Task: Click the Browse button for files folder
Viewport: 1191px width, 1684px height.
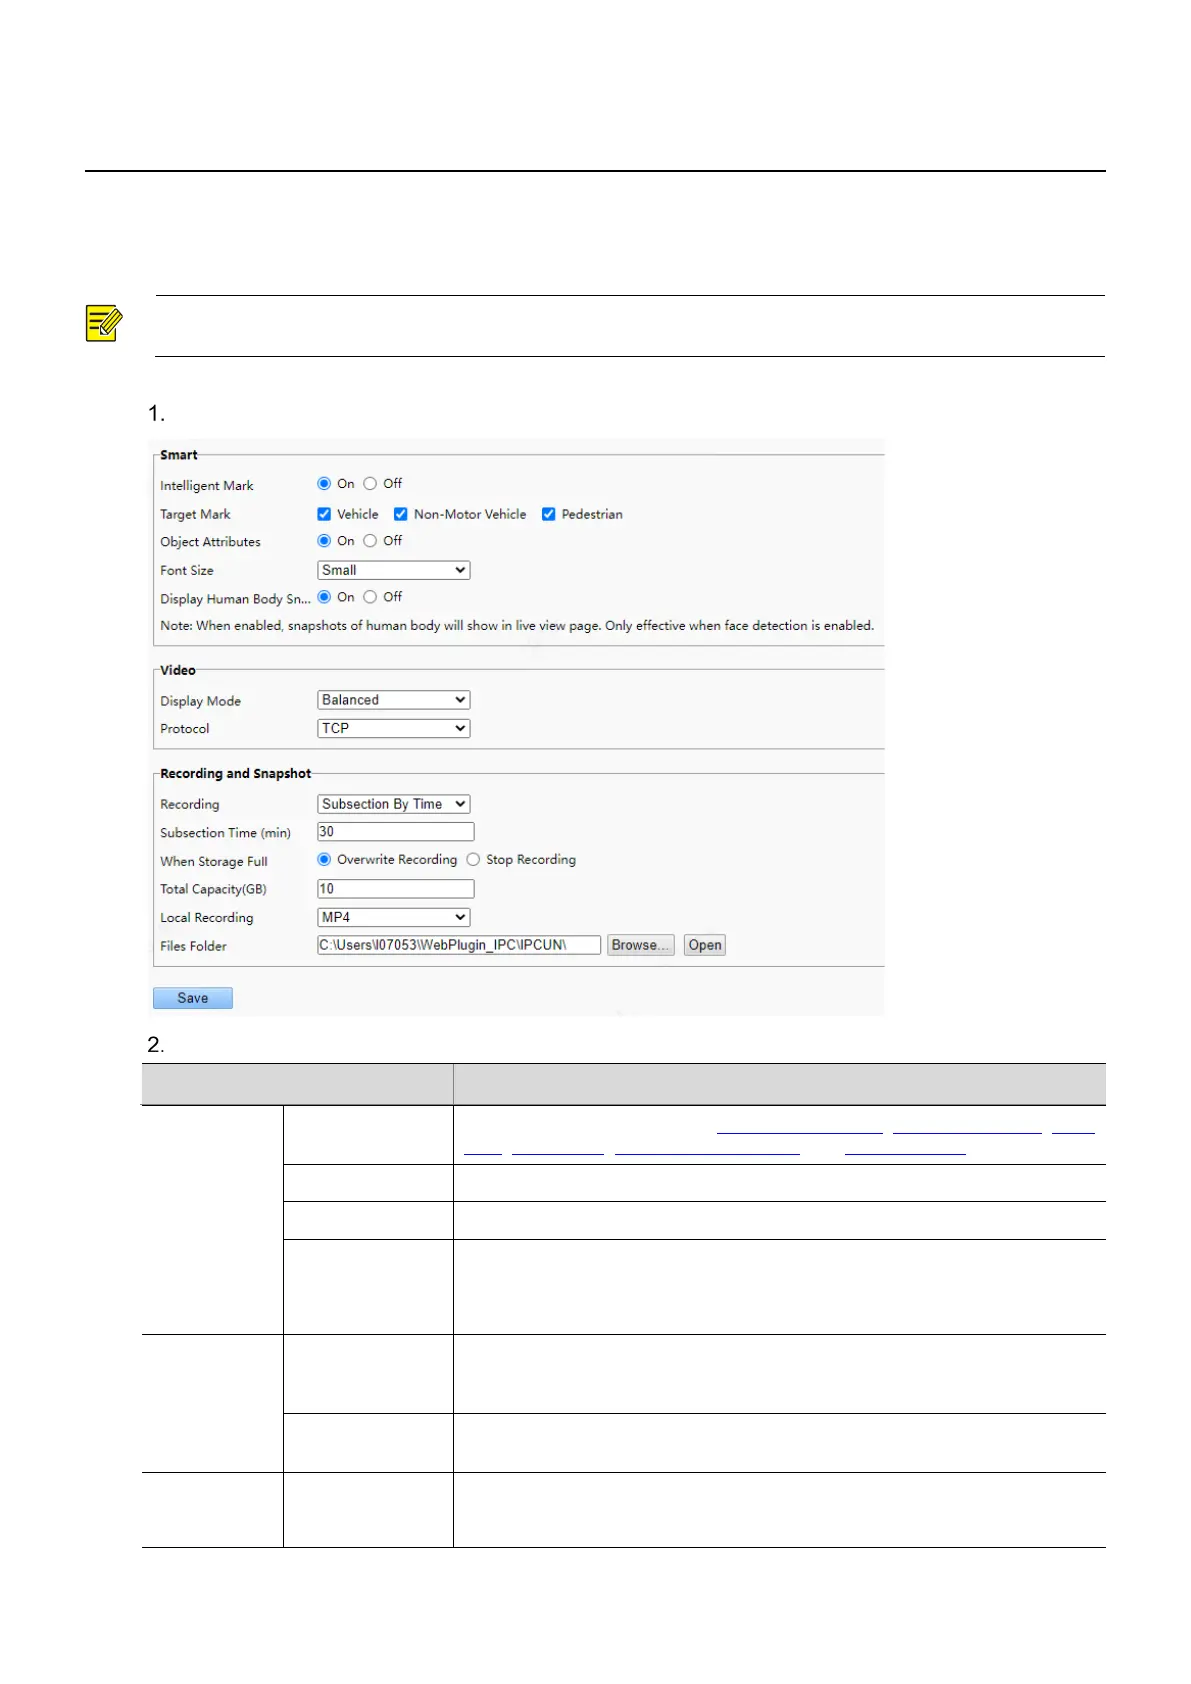Action: click(640, 945)
